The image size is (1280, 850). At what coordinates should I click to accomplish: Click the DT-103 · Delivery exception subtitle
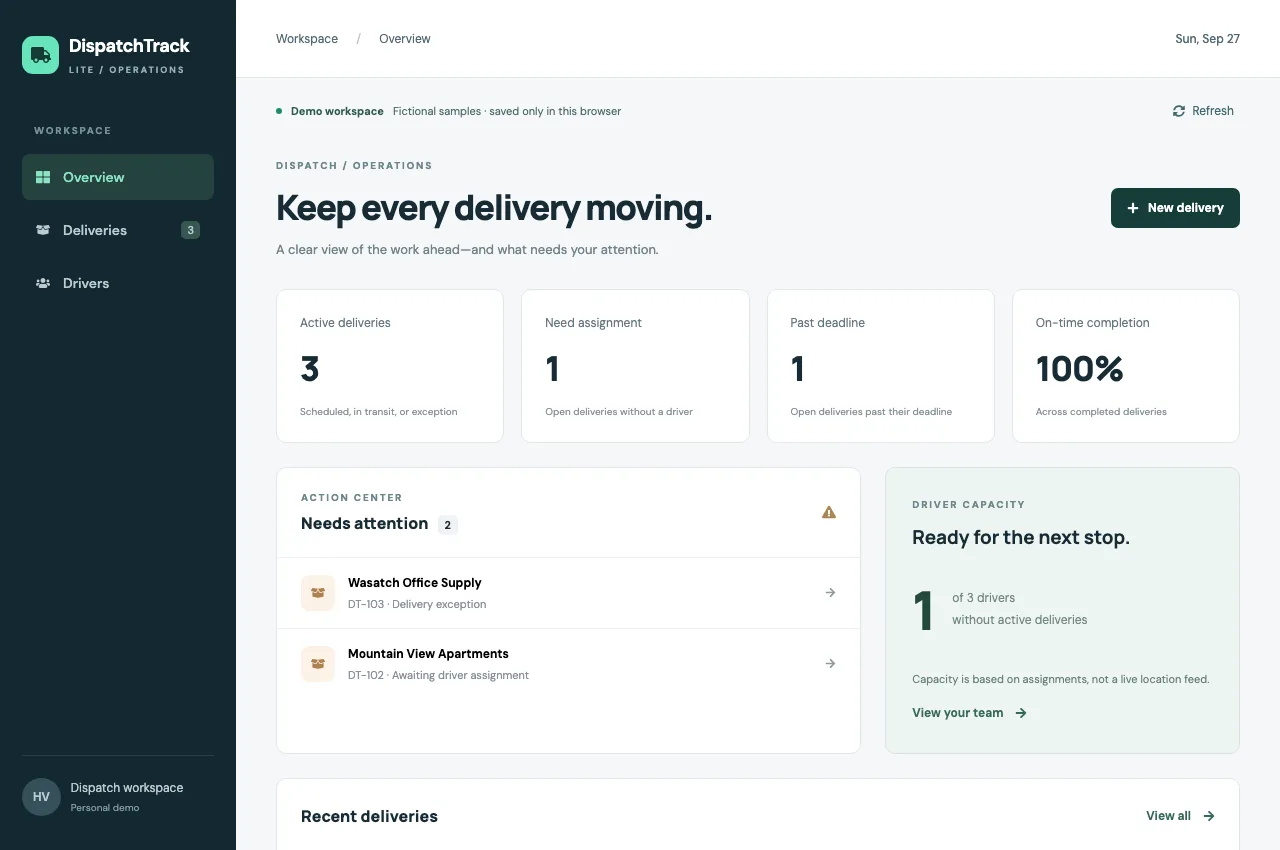(x=417, y=604)
